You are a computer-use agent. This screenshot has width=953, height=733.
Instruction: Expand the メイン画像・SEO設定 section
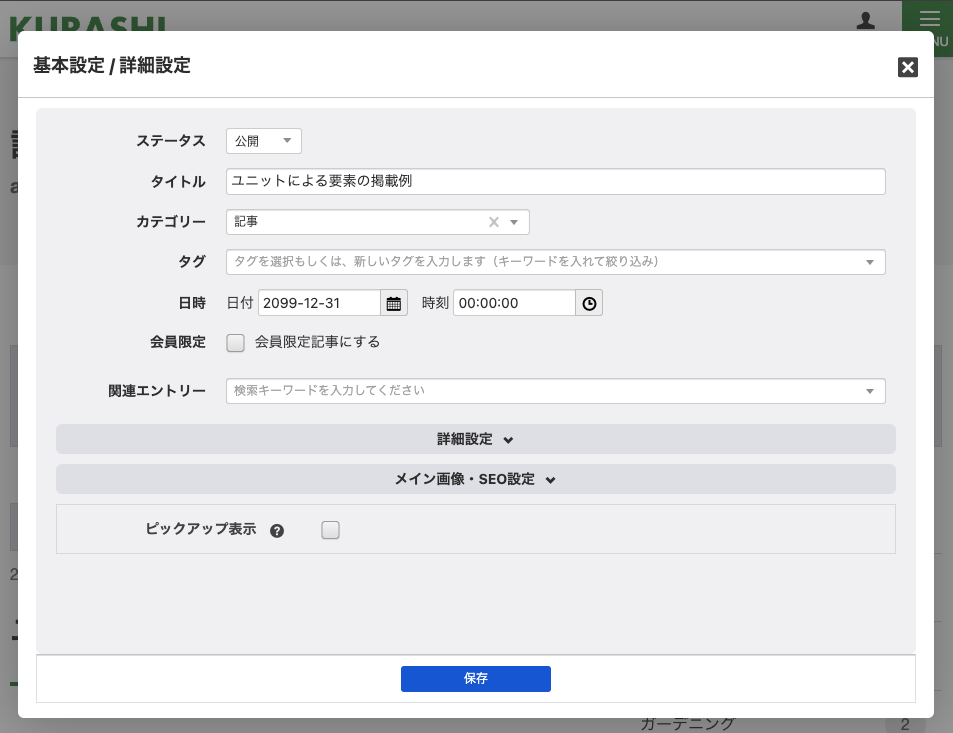pos(475,479)
